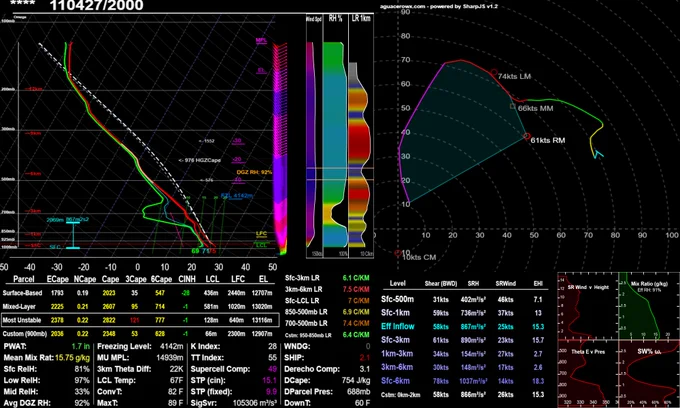680x408 pixels.
Task: Click the 3km-6km LR value 7.5 C/KM
Action: point(356,289)
